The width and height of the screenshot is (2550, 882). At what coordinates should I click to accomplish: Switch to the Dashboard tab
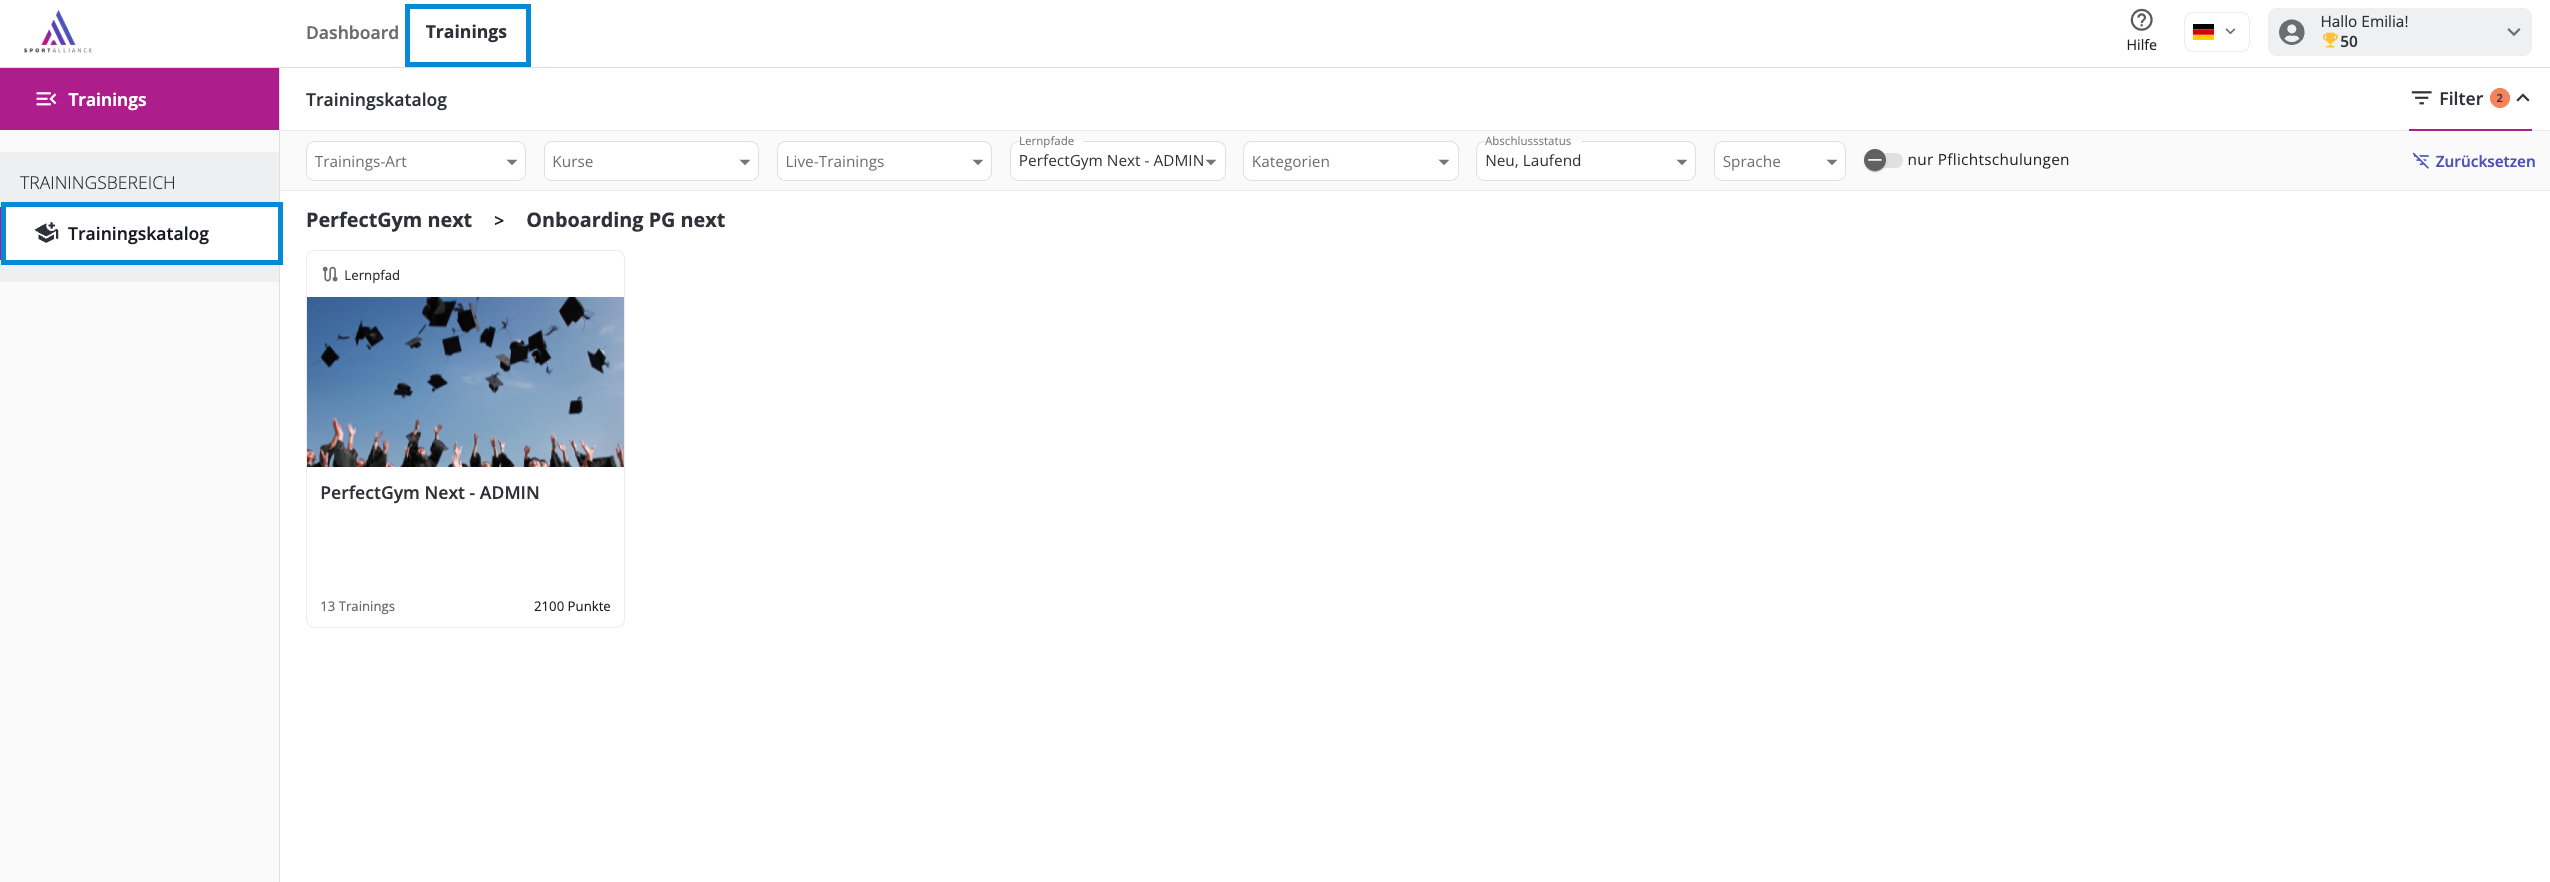coord(352,32)
